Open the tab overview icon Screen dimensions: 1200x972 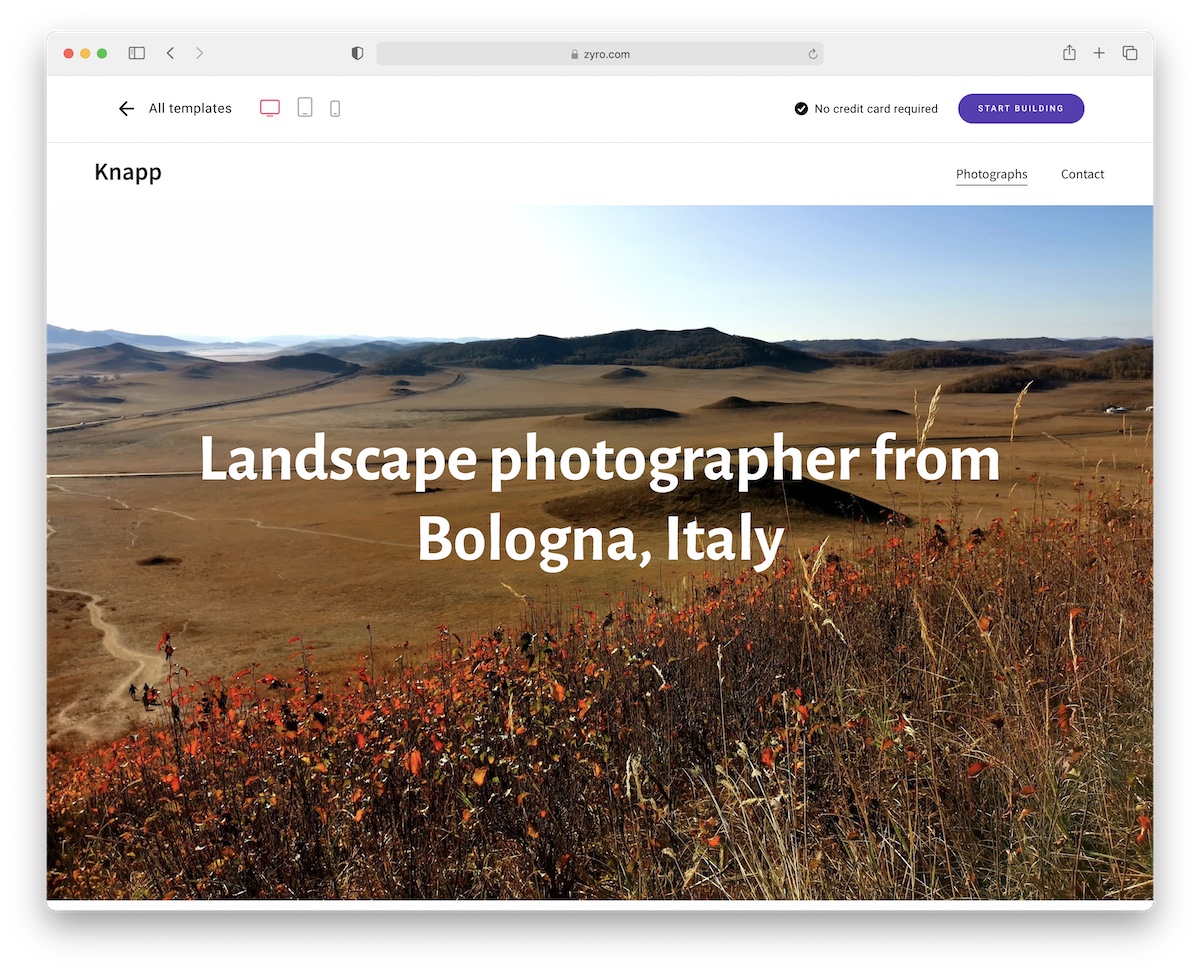(1130, 53)
